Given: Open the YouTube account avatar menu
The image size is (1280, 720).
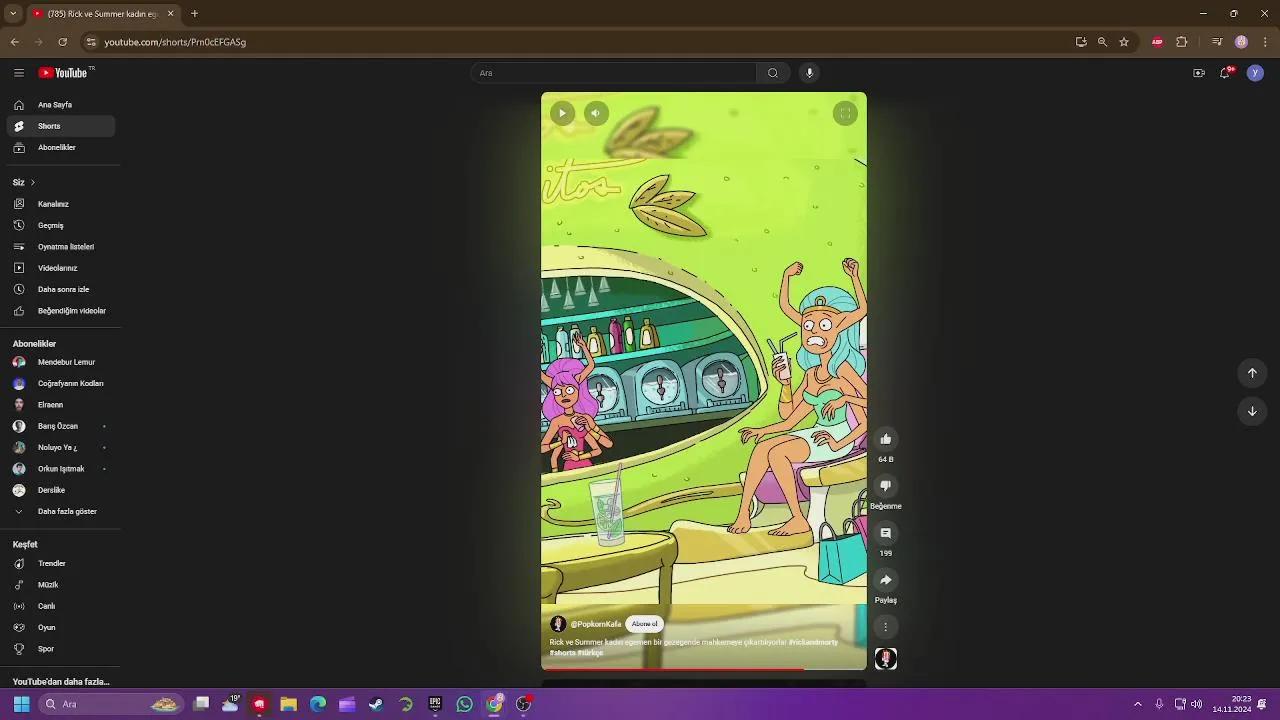Looking at the screenshot, I should point(1255,73).
